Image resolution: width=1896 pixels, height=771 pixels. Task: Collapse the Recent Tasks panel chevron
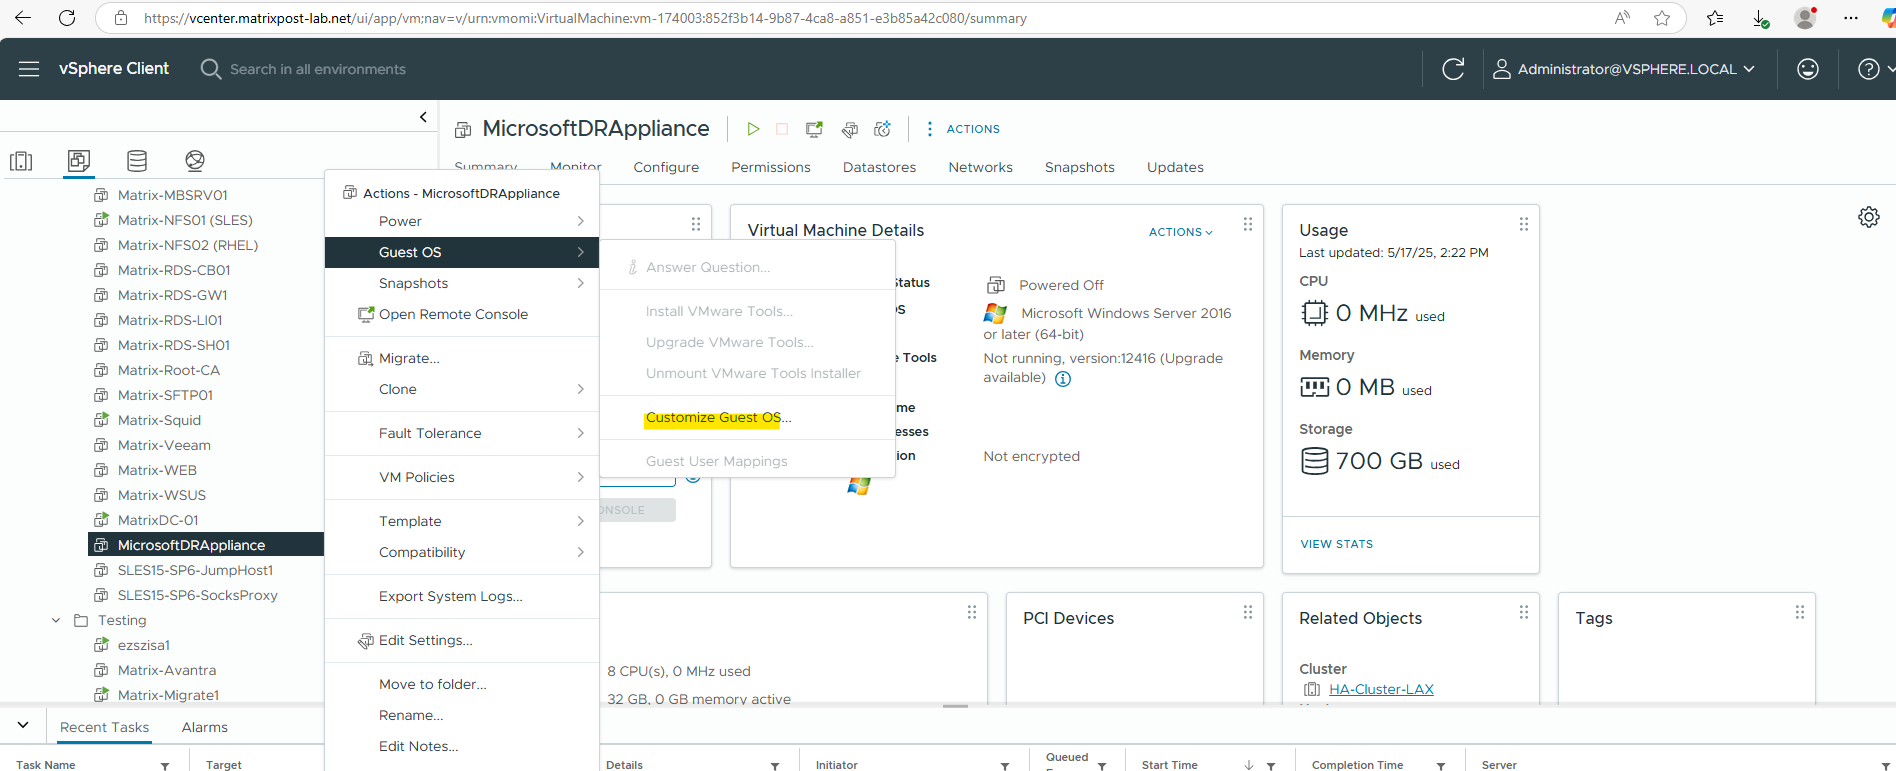[23, 725]
